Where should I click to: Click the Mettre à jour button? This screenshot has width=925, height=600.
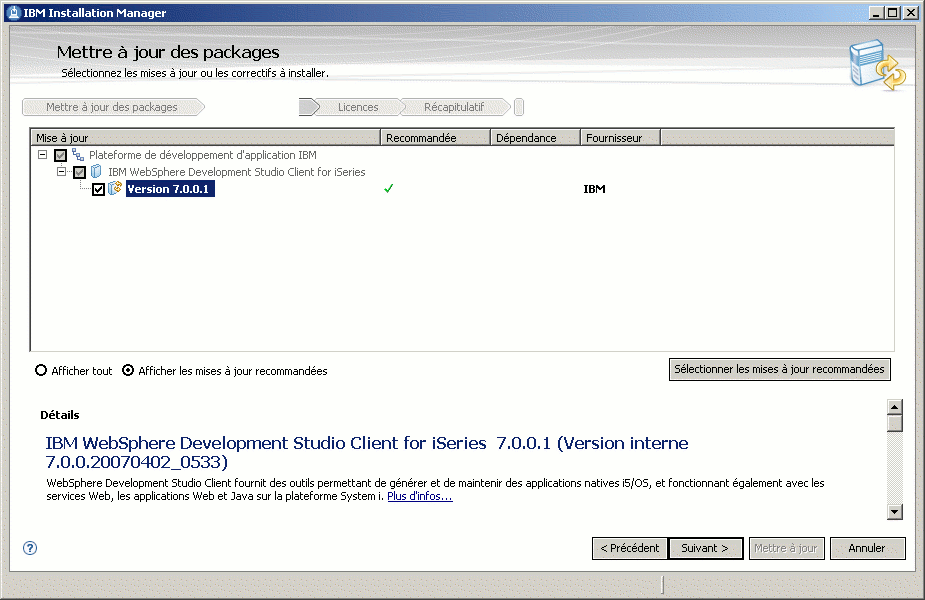coord(786,548)
